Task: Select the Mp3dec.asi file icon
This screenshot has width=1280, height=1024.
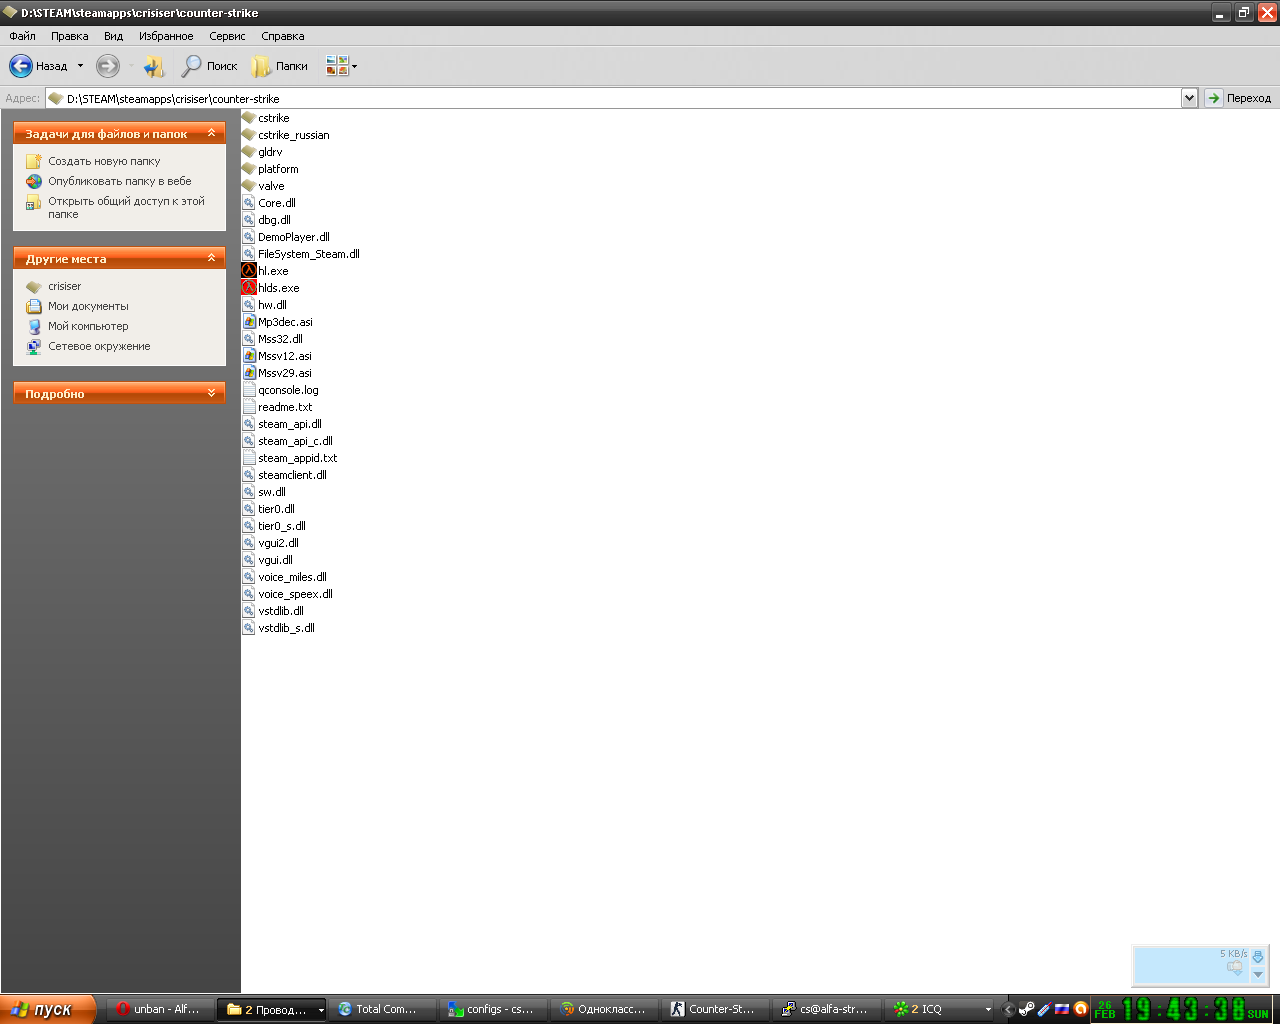Action: (249, 321)
